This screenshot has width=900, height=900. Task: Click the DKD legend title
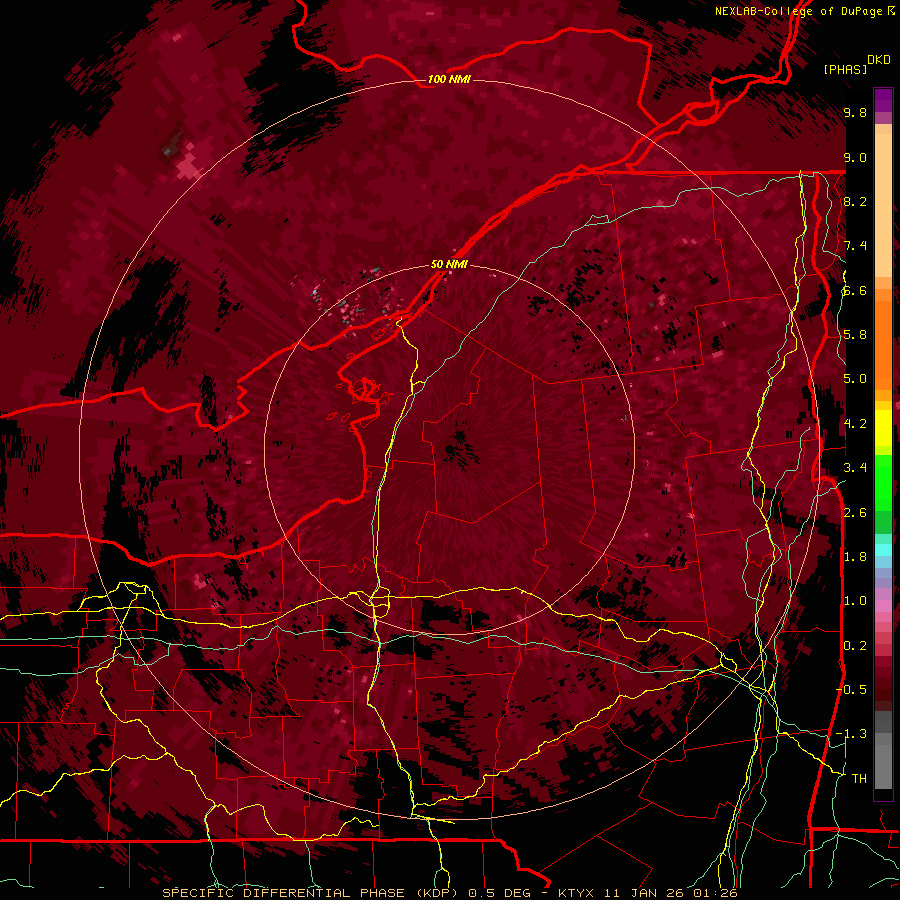click(x=879, y=60)
